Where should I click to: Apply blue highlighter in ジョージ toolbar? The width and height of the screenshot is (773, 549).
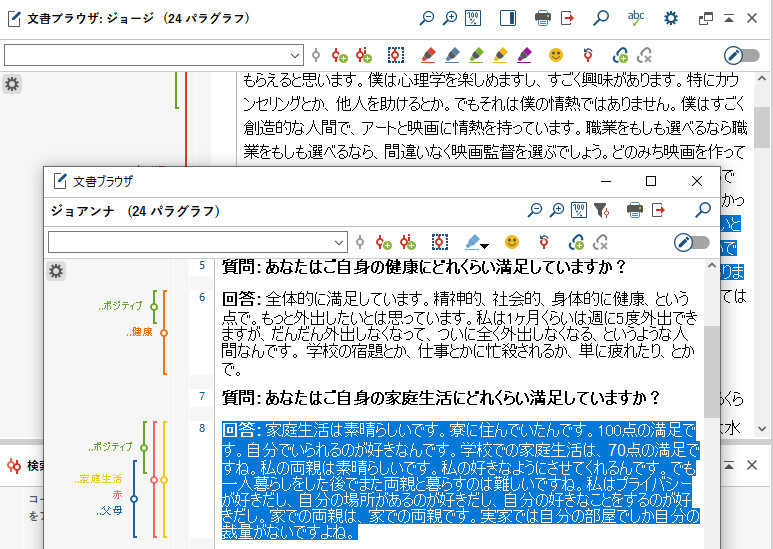(x=452, y=55)
